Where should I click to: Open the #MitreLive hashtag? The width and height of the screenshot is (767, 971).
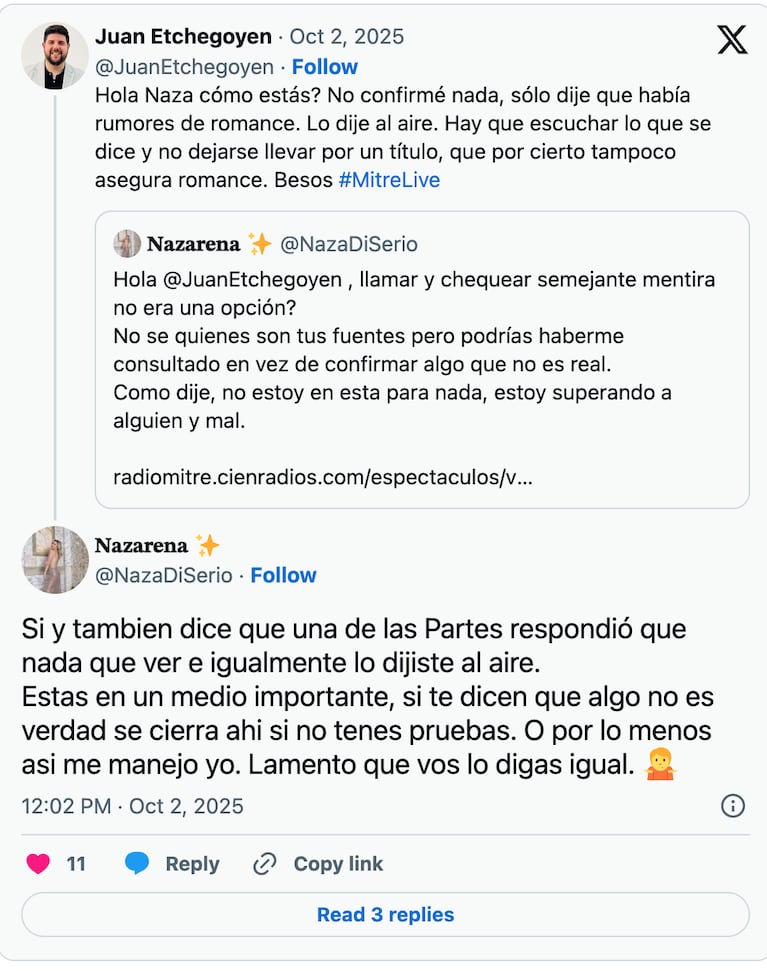[x=389, y=180]
